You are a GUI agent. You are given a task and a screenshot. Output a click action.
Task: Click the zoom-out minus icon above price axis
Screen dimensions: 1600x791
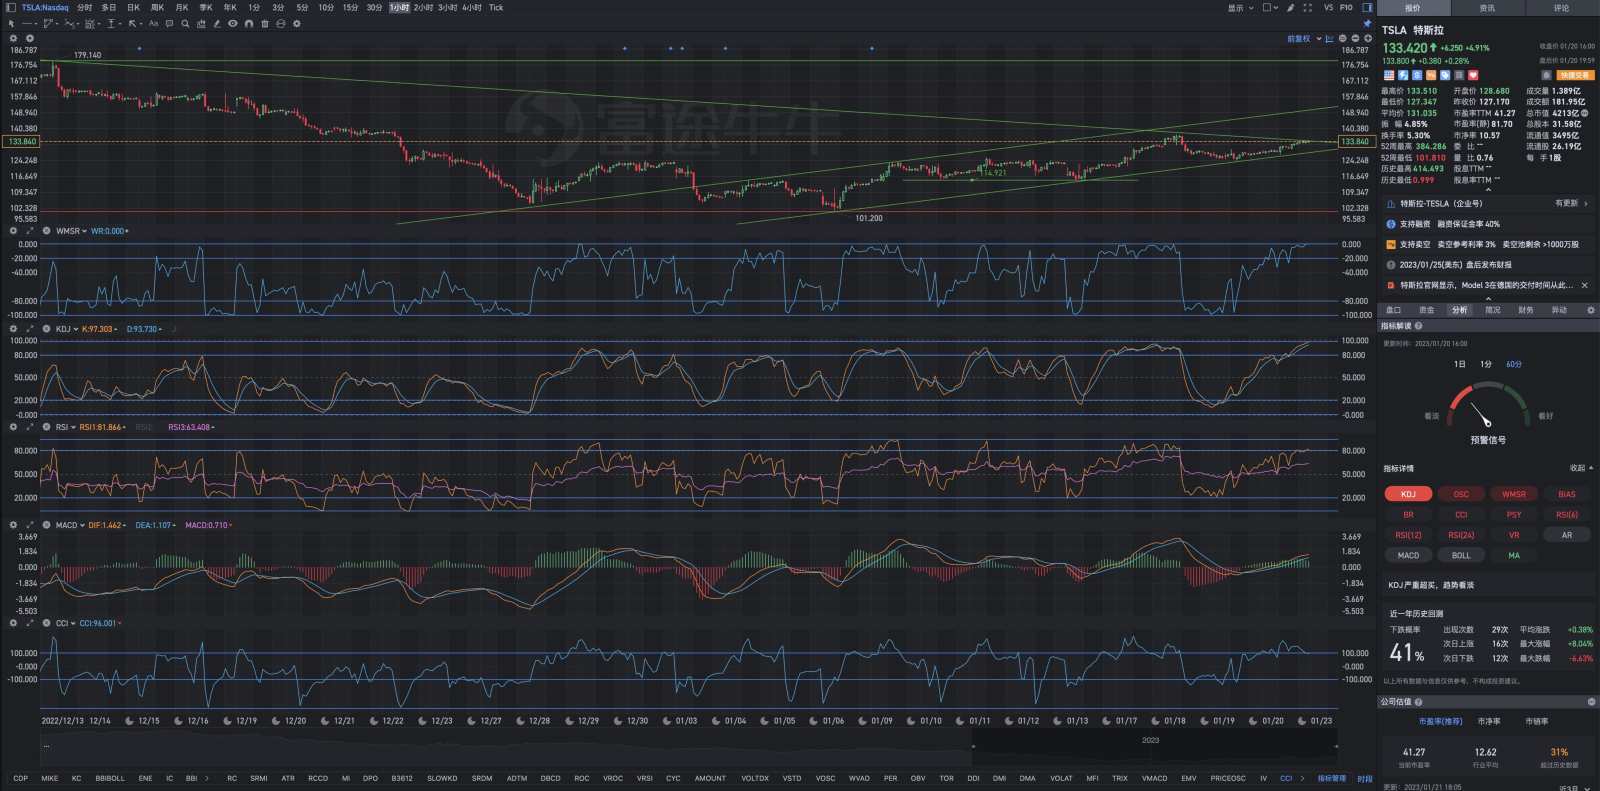(x=1355, y=38)
